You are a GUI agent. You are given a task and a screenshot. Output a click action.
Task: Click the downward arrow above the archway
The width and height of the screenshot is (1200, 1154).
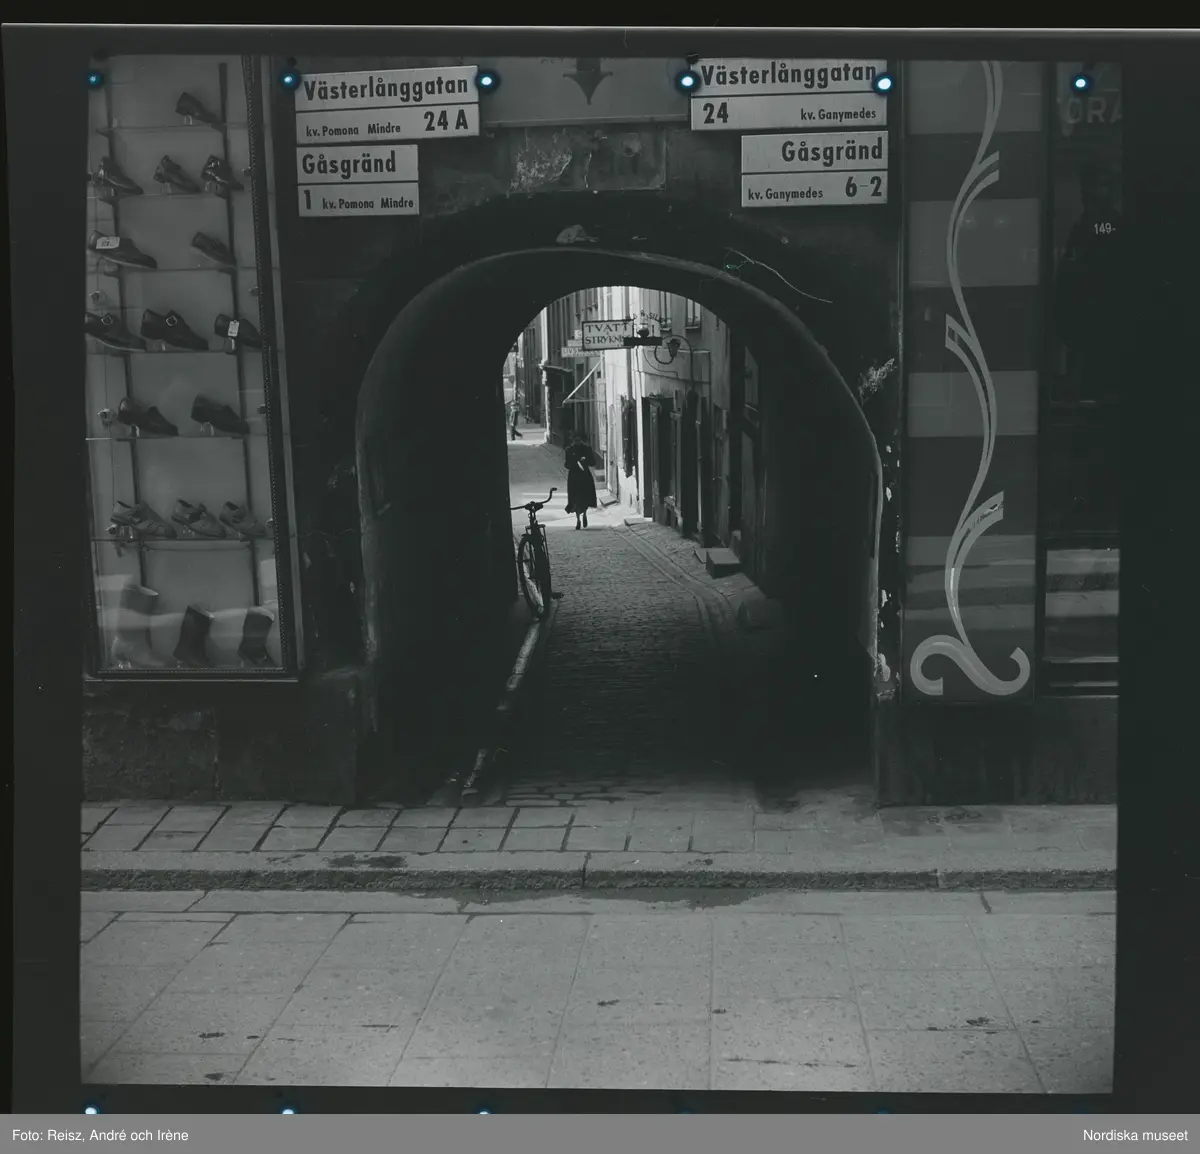(588, 80)
